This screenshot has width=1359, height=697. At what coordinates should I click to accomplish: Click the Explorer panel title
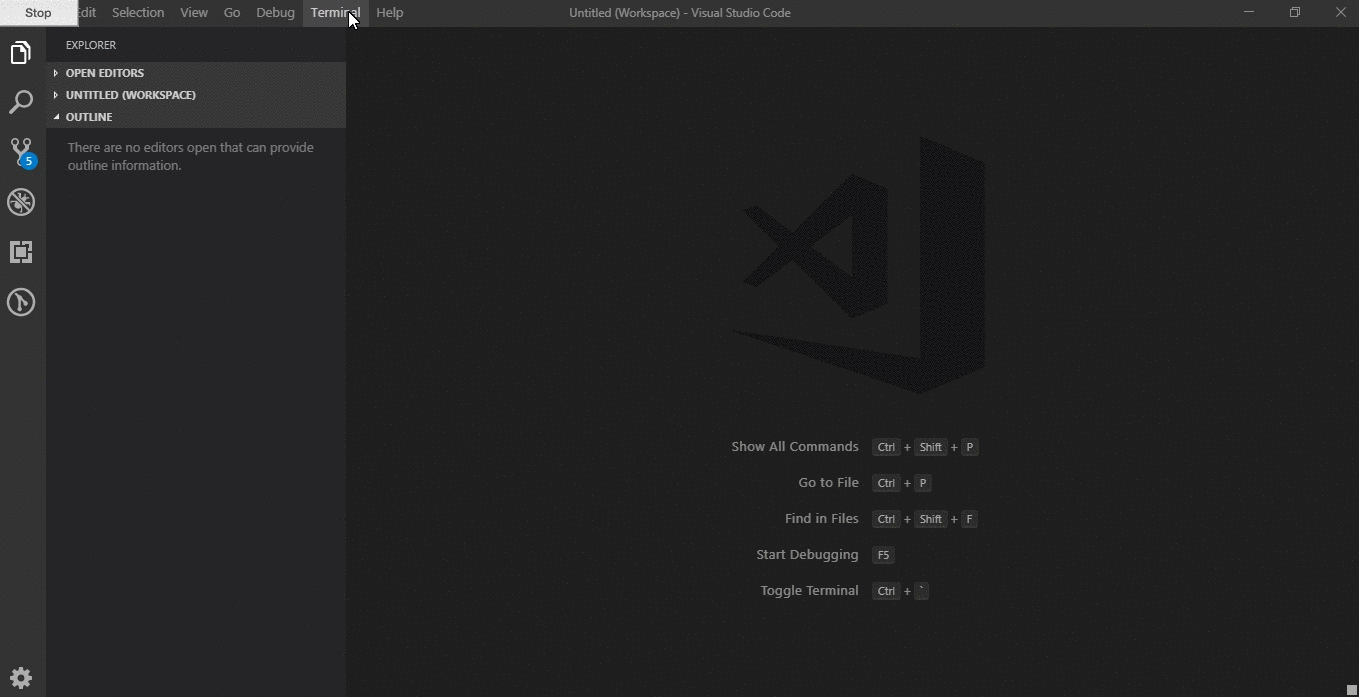[91, 45]
